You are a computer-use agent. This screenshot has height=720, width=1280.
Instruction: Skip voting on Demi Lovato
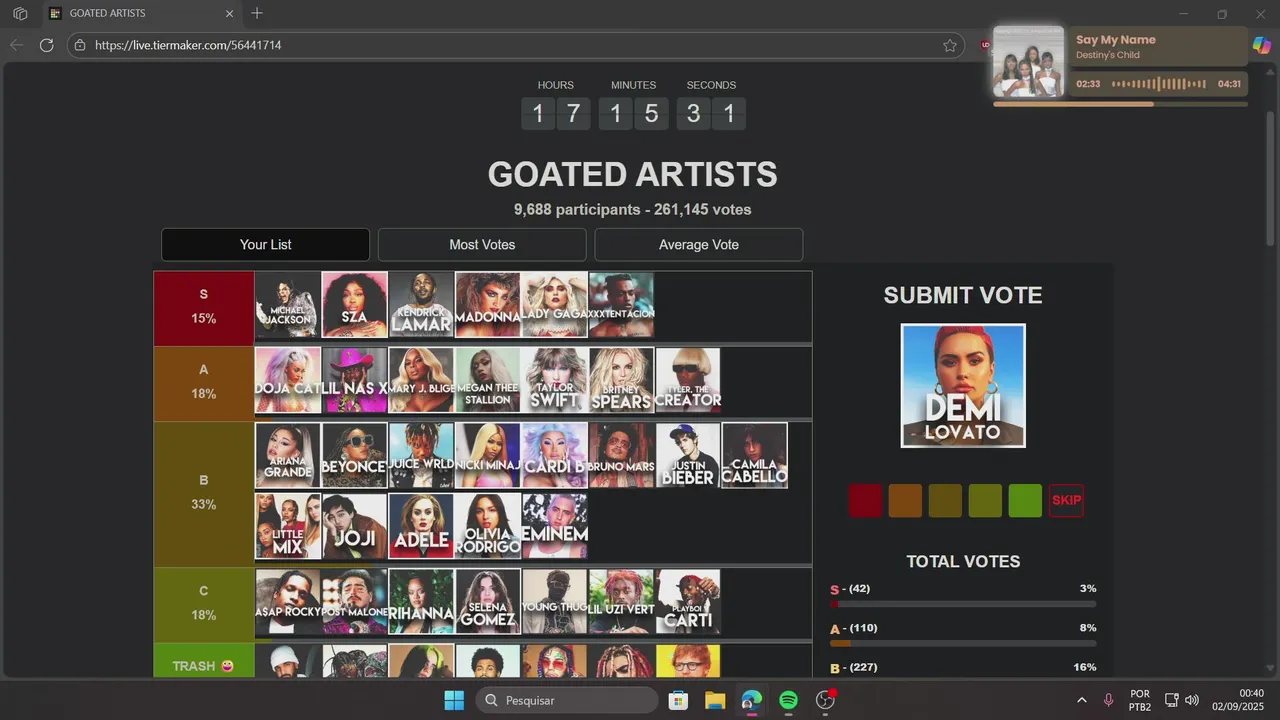click(1066, 500)
